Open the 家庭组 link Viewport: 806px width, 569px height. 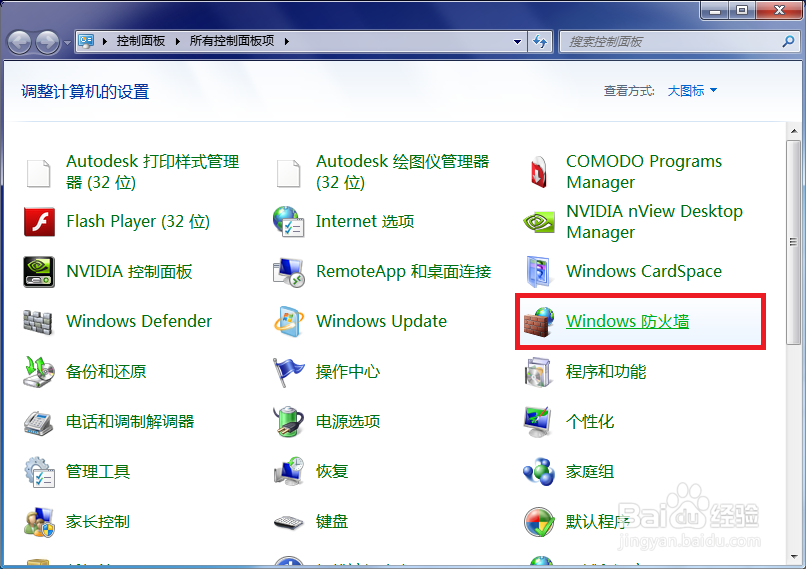click(590, 471)
